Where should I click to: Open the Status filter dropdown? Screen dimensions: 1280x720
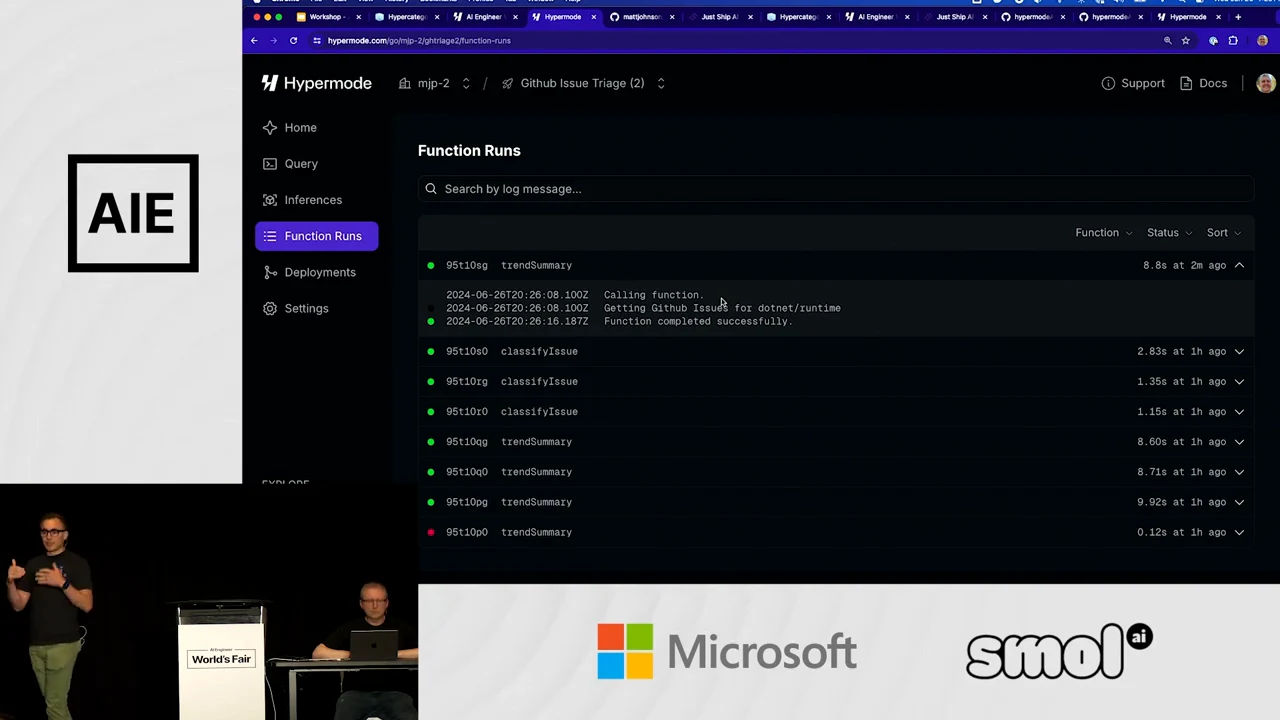click(1170, 233)
